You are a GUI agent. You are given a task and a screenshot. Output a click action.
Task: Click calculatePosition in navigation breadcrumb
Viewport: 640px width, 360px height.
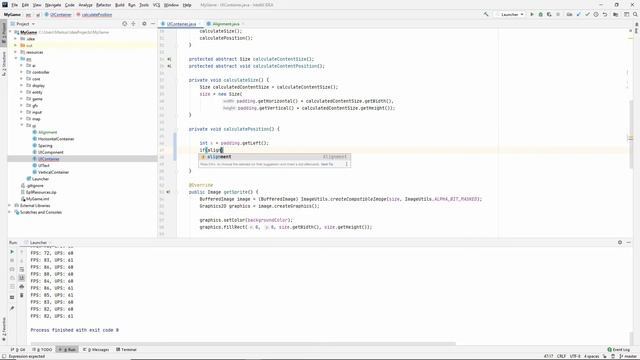[x=94, y=15]
